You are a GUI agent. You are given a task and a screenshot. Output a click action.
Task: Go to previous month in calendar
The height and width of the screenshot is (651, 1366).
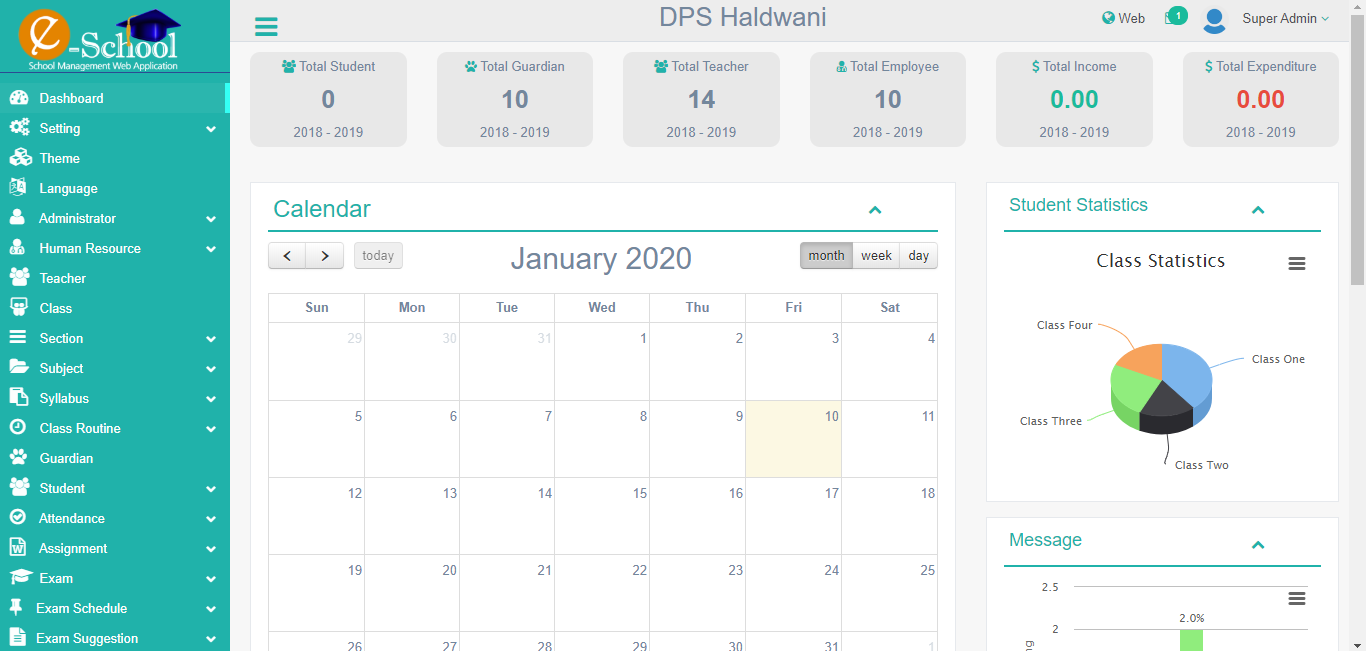point(287,256)
